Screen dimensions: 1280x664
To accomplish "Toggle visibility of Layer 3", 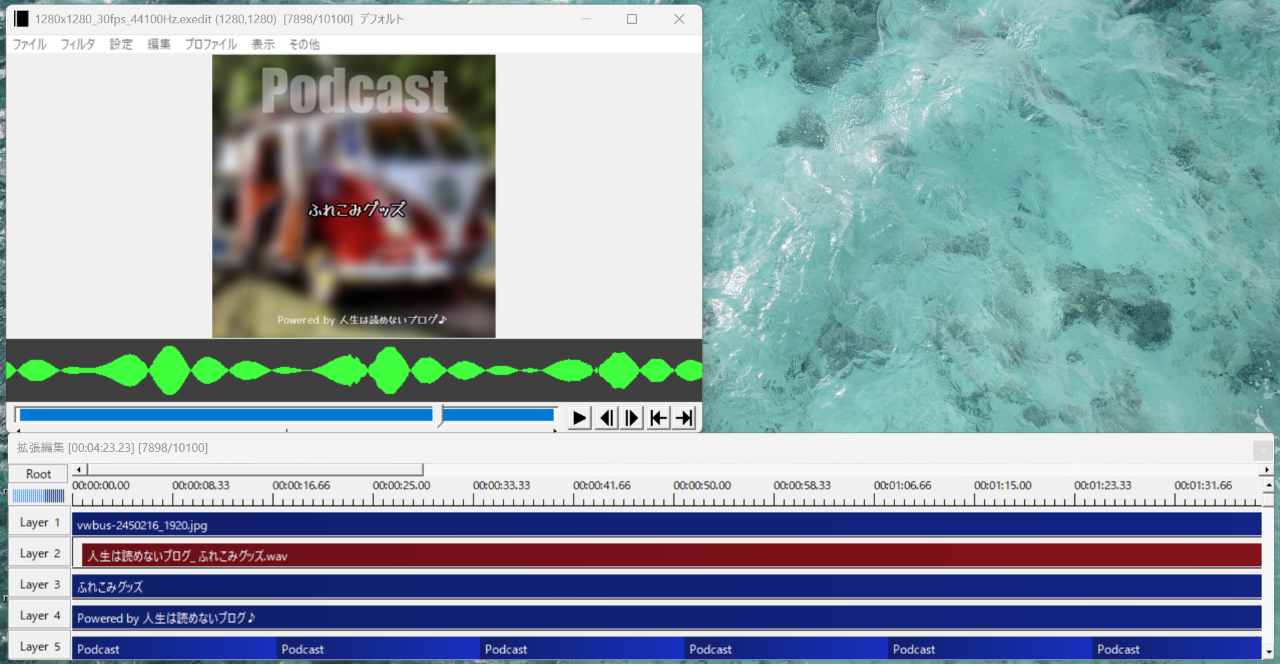I will tap(40, 585).
